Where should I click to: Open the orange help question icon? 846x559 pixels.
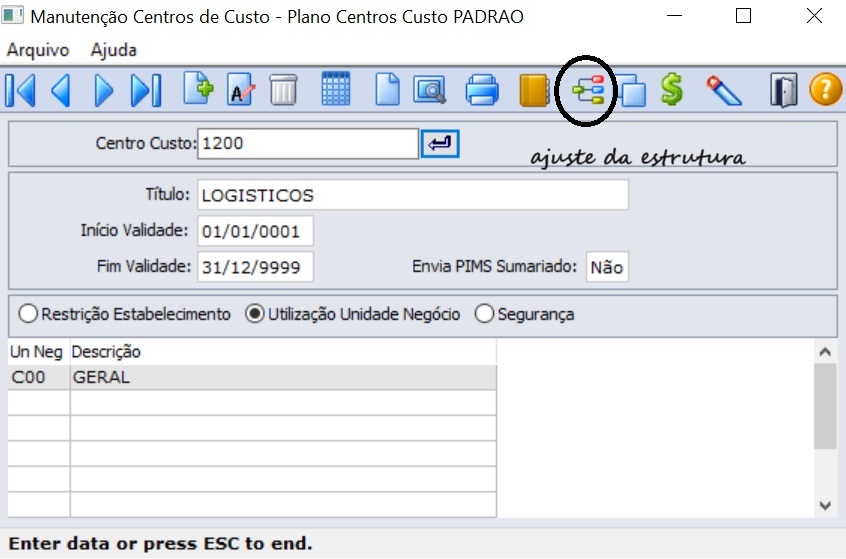825,90
